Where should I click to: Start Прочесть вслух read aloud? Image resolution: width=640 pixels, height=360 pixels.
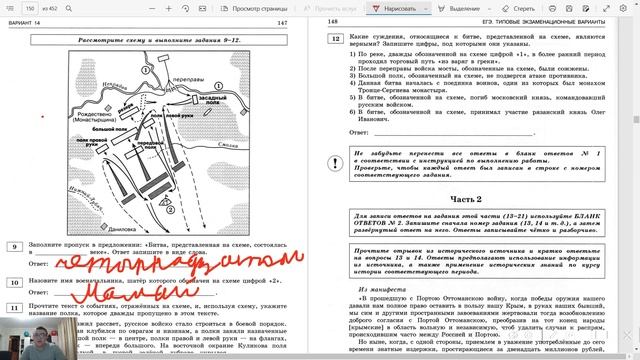pyautogui.click(x=330, y=8)
